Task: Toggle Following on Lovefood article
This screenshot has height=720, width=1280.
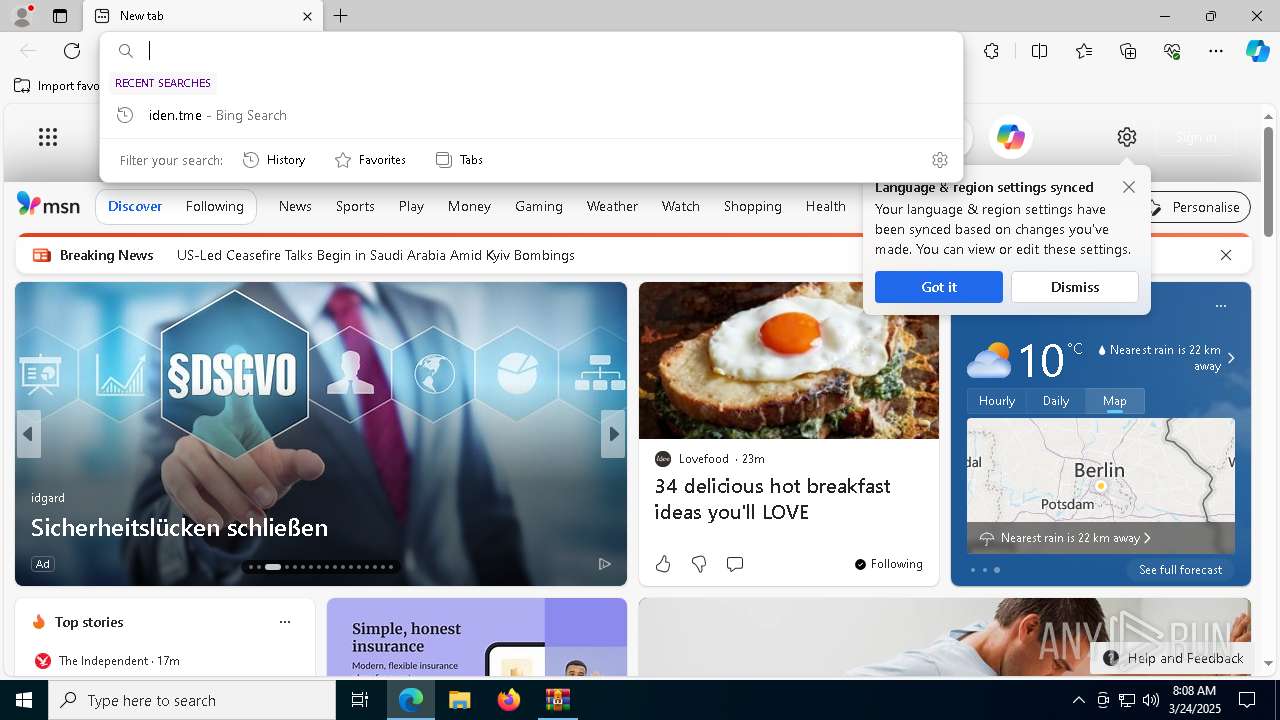Action: (889, 564)
